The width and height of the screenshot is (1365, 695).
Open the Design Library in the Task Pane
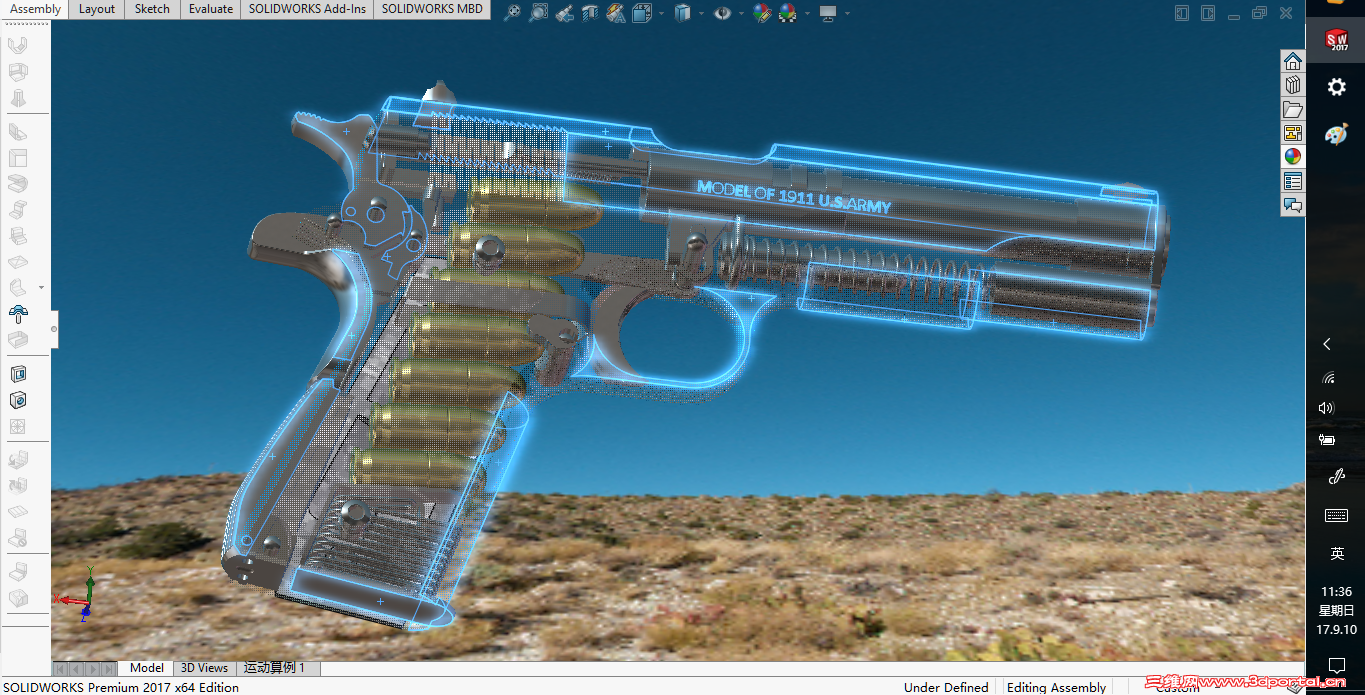click(x=1292, y=85)
